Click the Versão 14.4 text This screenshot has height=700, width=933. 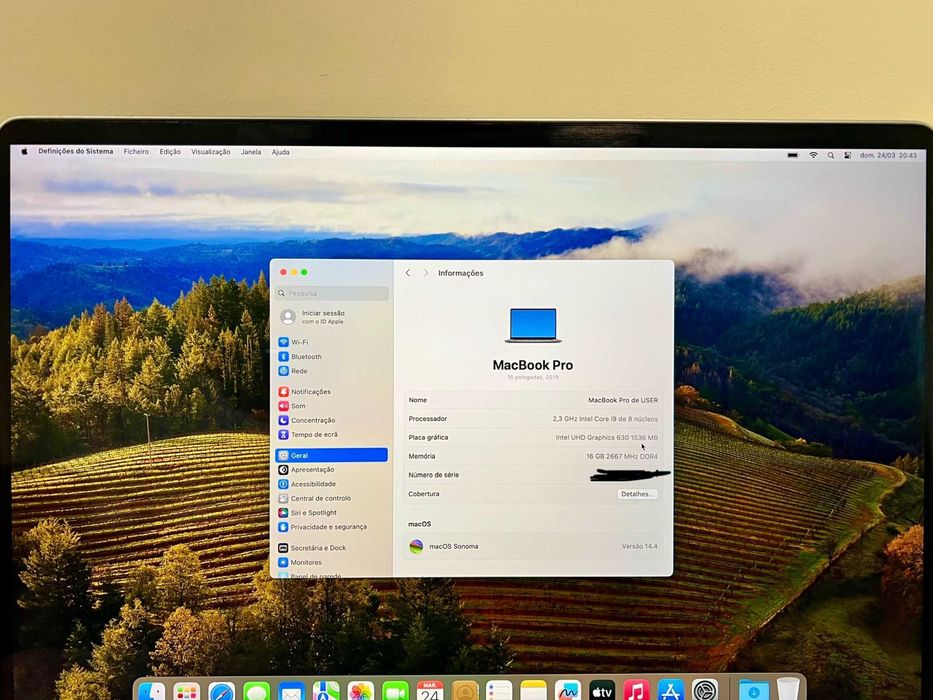pos(640,546)
